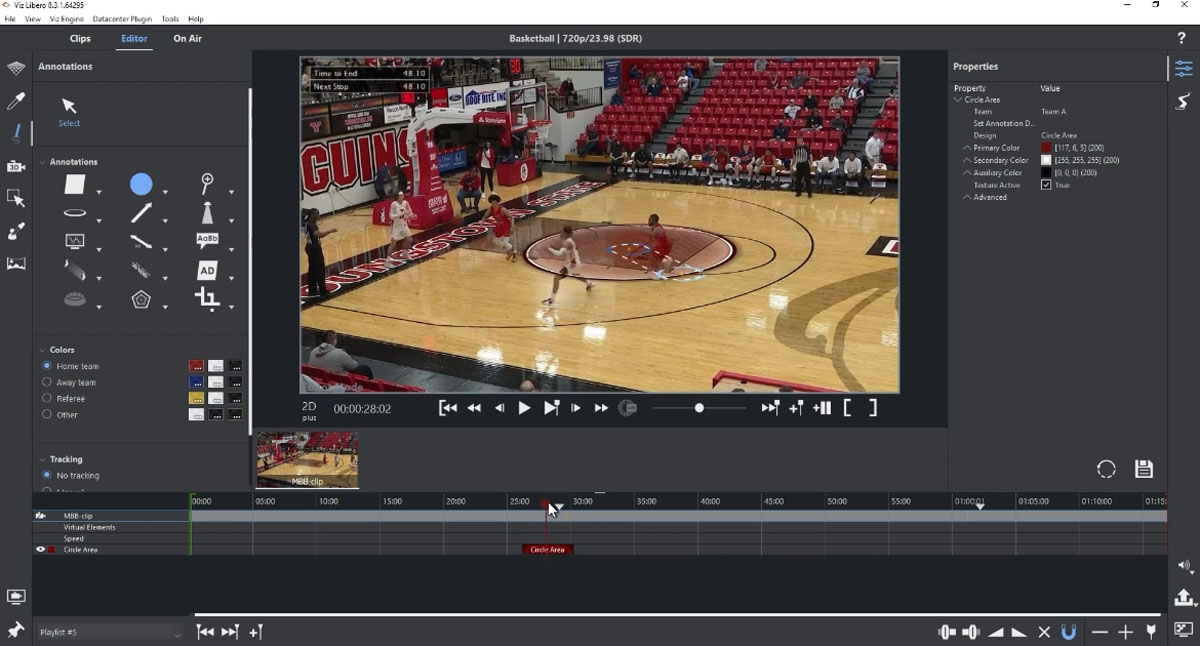Select the Referee radio button

pos(47,398)
